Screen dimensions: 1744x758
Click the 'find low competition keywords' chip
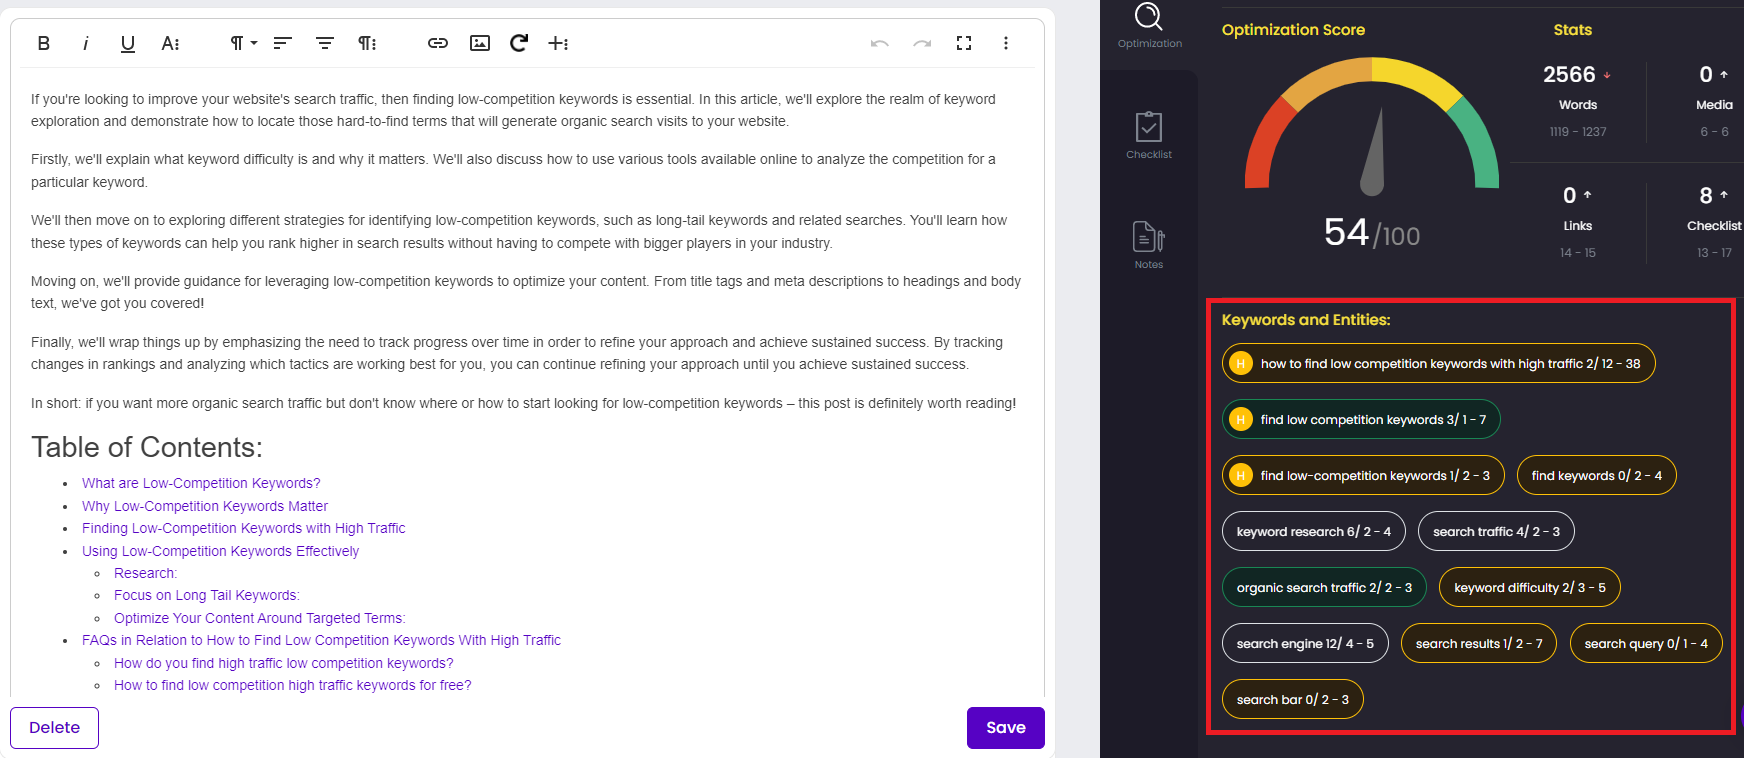(x=1360, y=419)
